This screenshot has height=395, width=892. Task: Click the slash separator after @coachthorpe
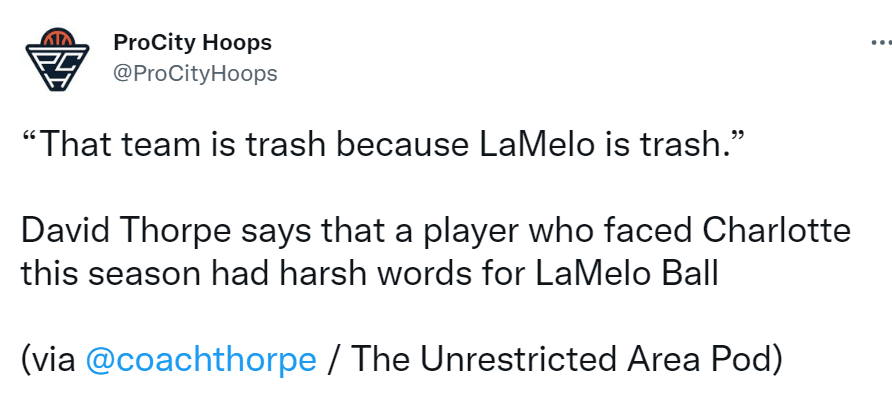click(334, 360)
